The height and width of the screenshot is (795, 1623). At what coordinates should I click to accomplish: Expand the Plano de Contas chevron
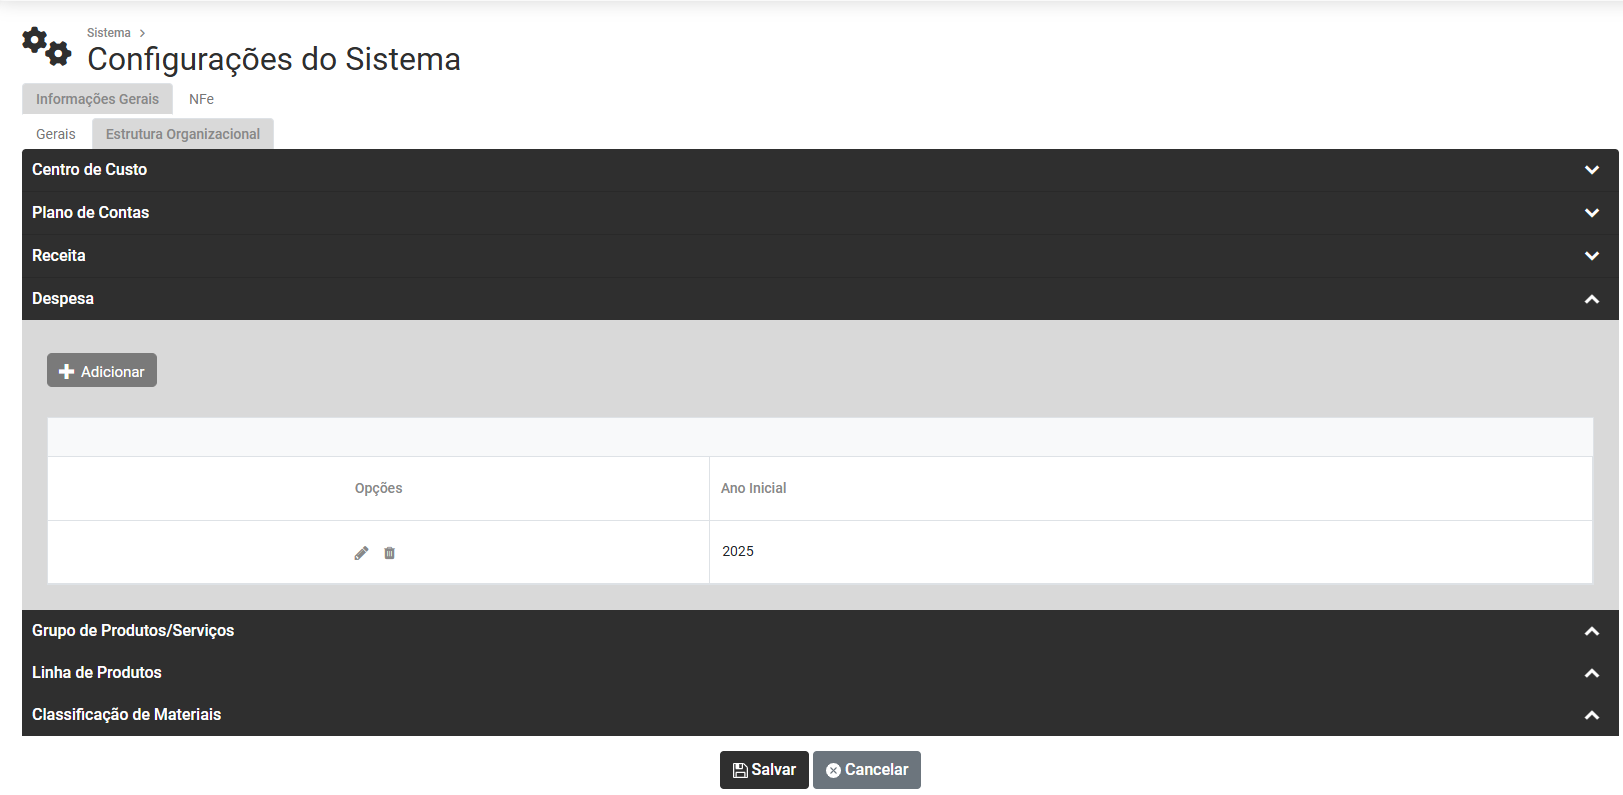click(x=1591, y=213)
